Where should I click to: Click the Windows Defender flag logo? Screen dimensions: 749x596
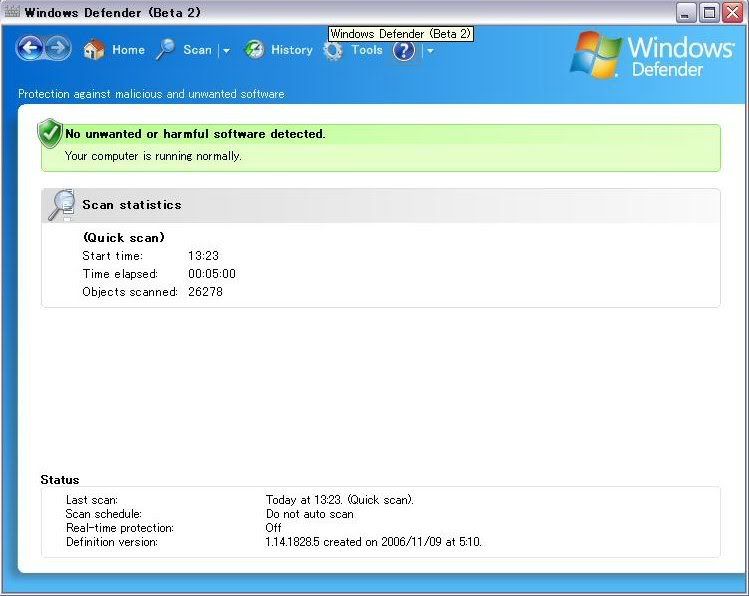pos(596,55)
